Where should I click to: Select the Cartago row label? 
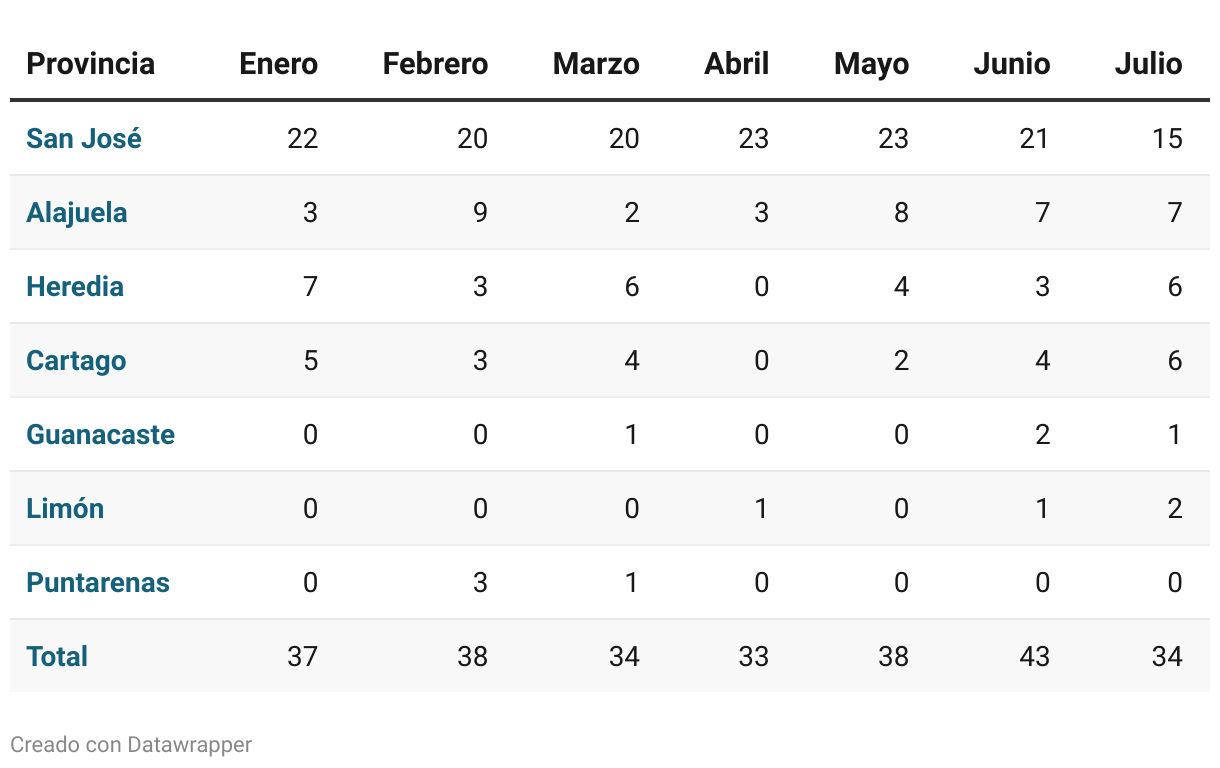(x=76, y=360)
